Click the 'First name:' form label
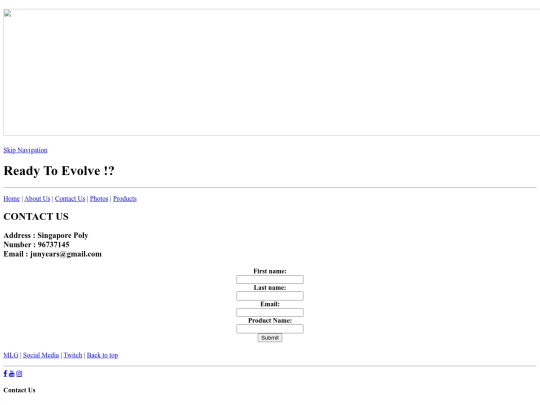 270,271
